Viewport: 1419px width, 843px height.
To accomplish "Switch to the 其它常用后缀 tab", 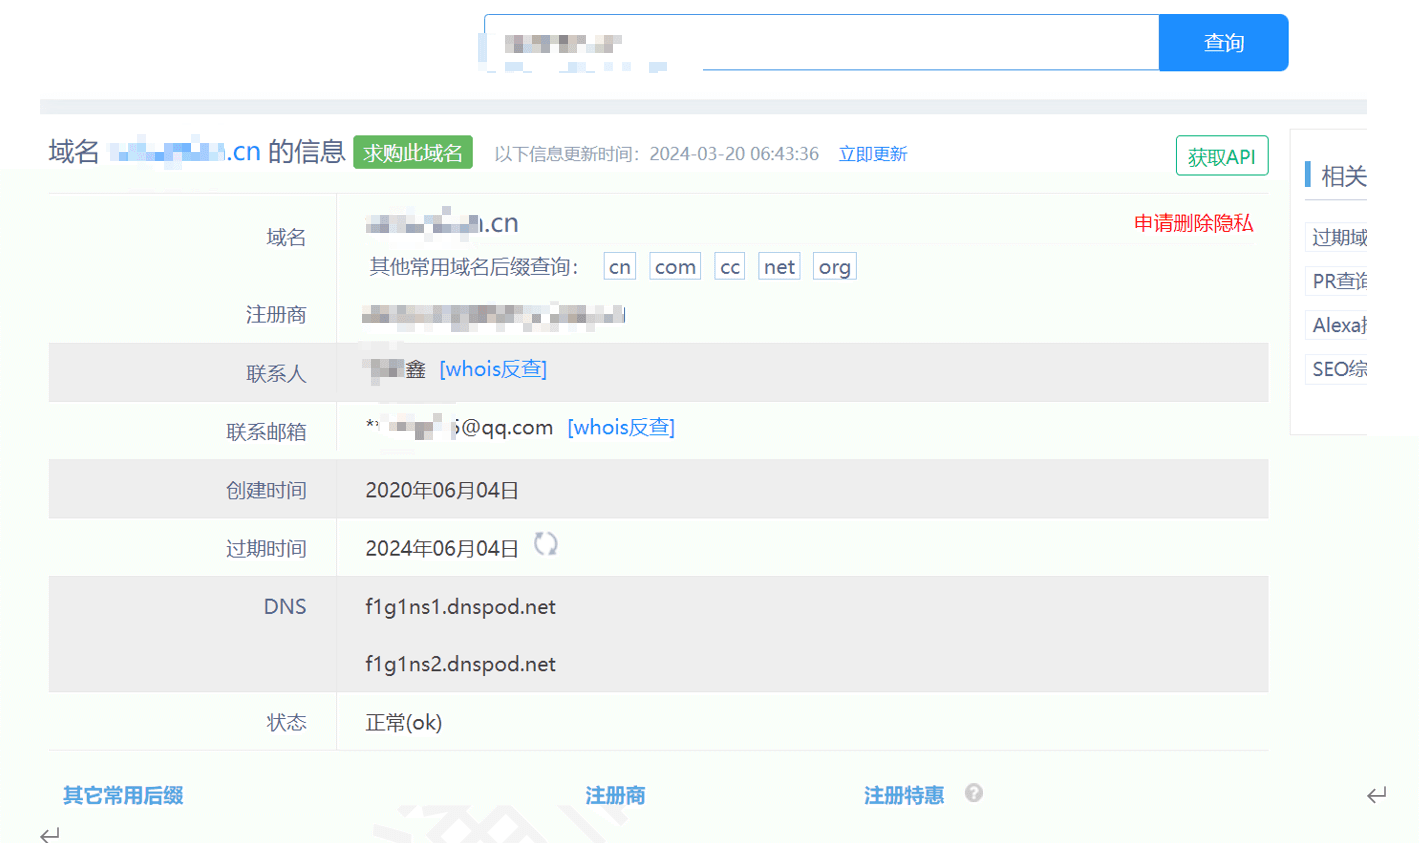I will pos(121,793).
